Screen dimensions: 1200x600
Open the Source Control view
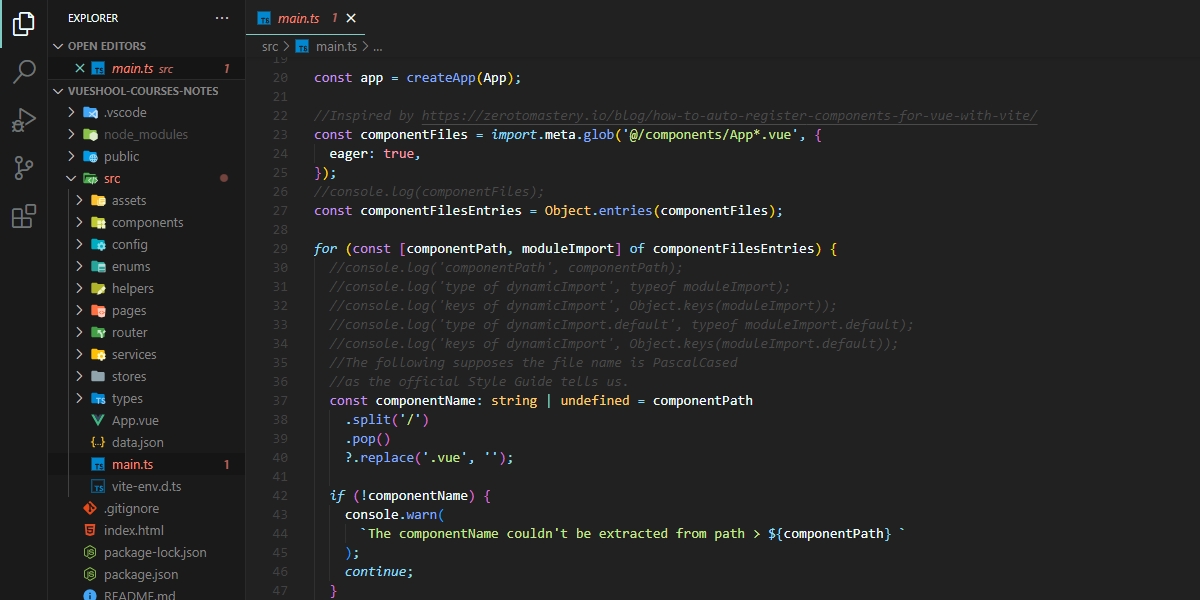(24, 168)
